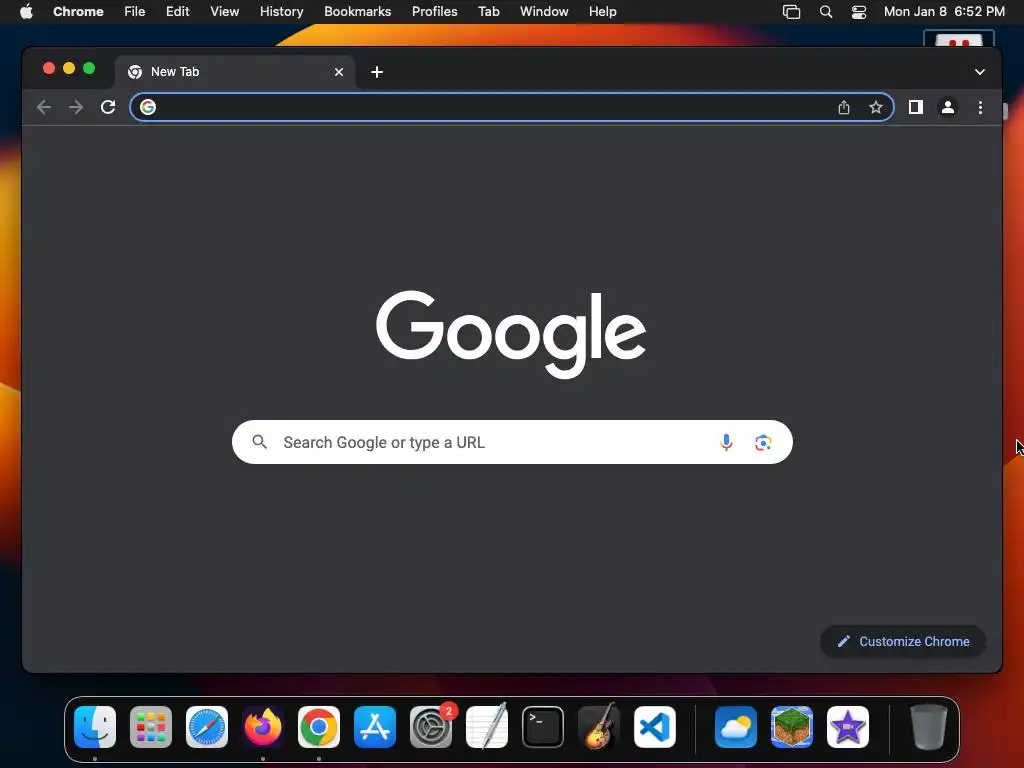Click the Chrome icon in the Dock
This screenshot has height=768, width=1024.
click(x=319, y=726)
